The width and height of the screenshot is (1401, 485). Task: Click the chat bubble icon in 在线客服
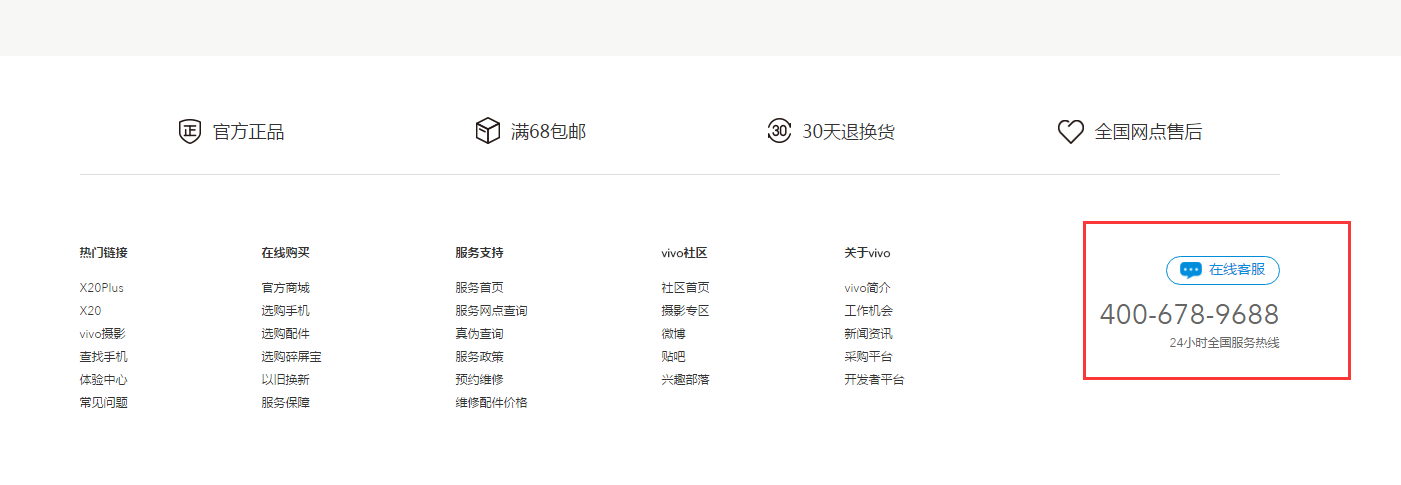click(x=1190, y=270)
